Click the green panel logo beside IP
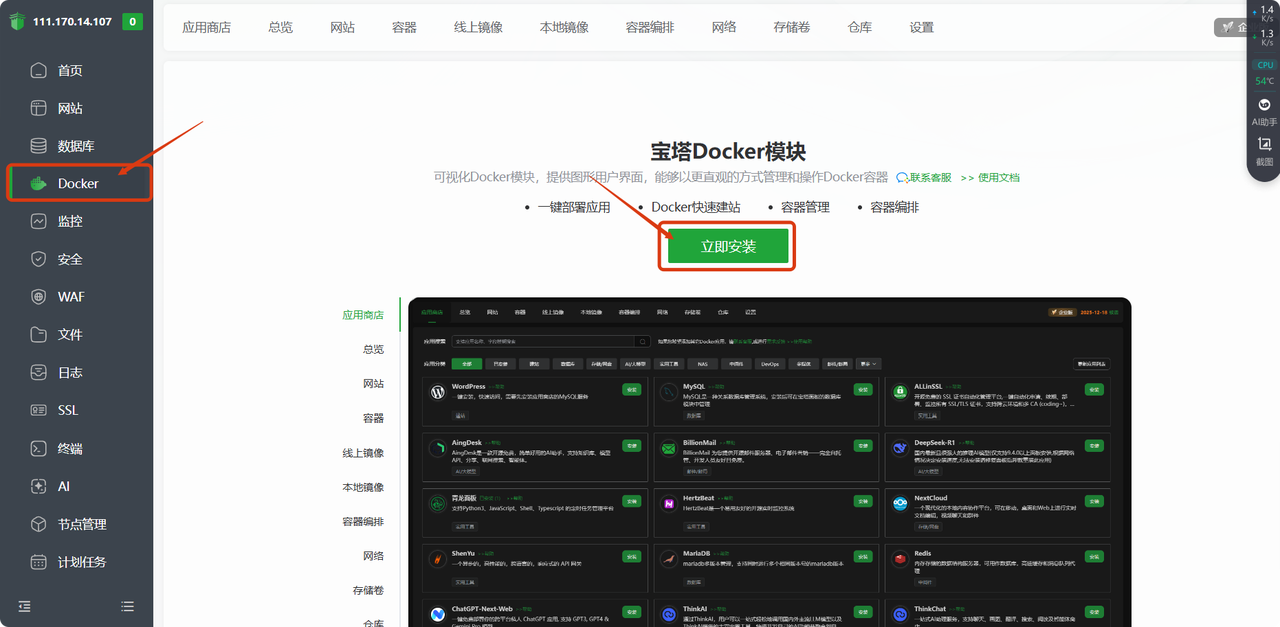The height and width of the screenshot is (627, 1280). click(16, 22)
